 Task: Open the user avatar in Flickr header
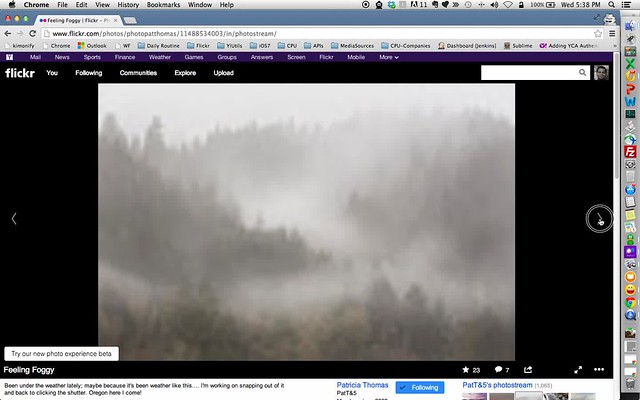pyautogui.click(x=601, y=73)
